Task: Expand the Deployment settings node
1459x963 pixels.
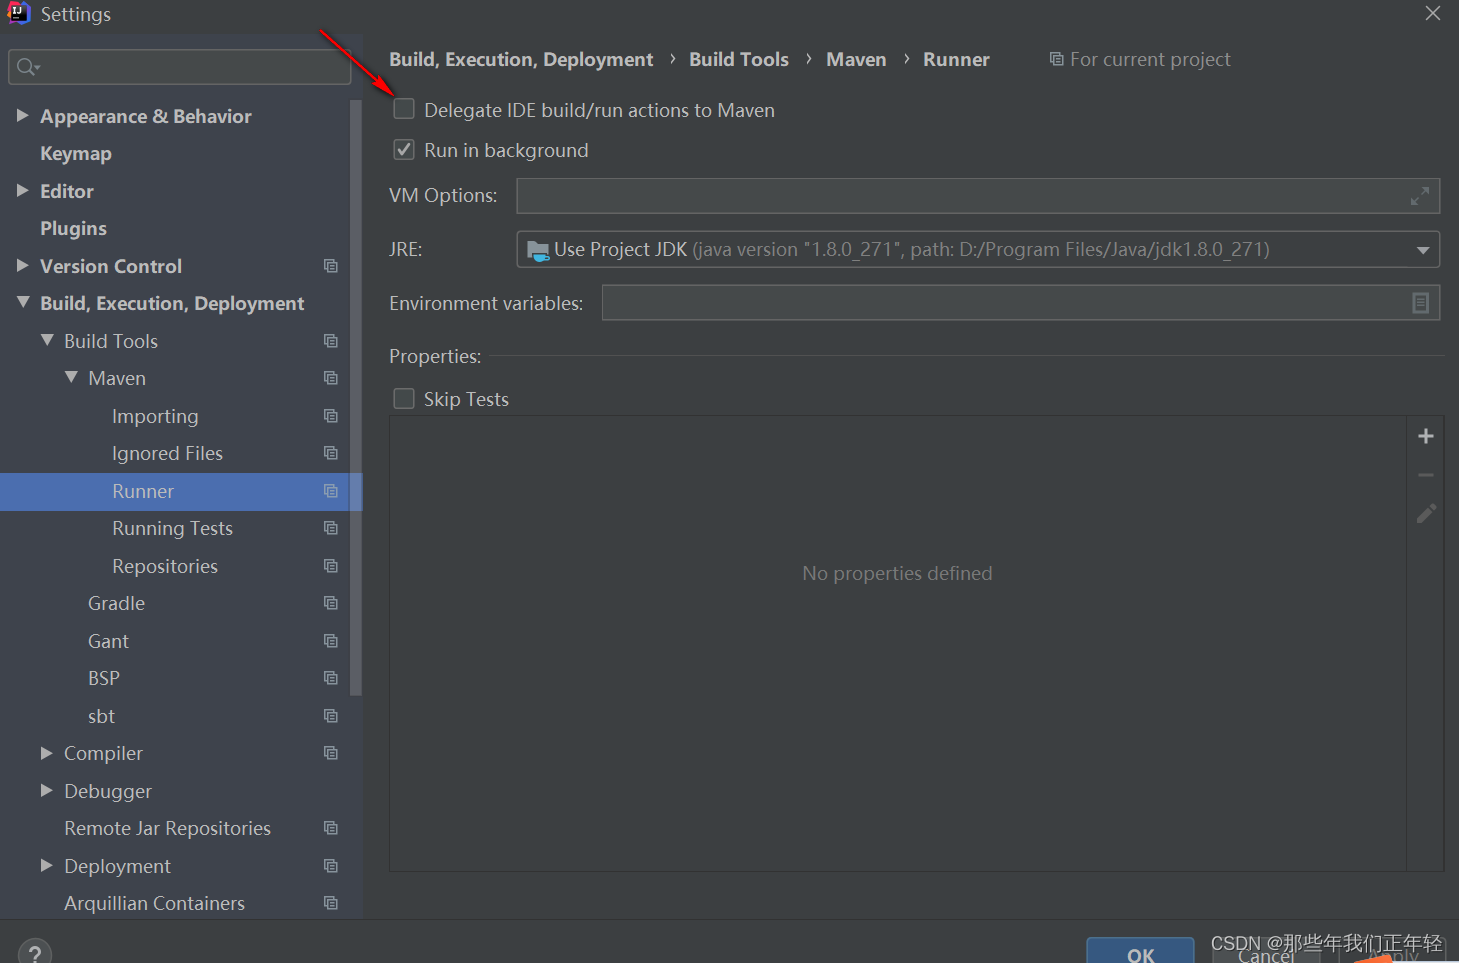Action: 46,866
